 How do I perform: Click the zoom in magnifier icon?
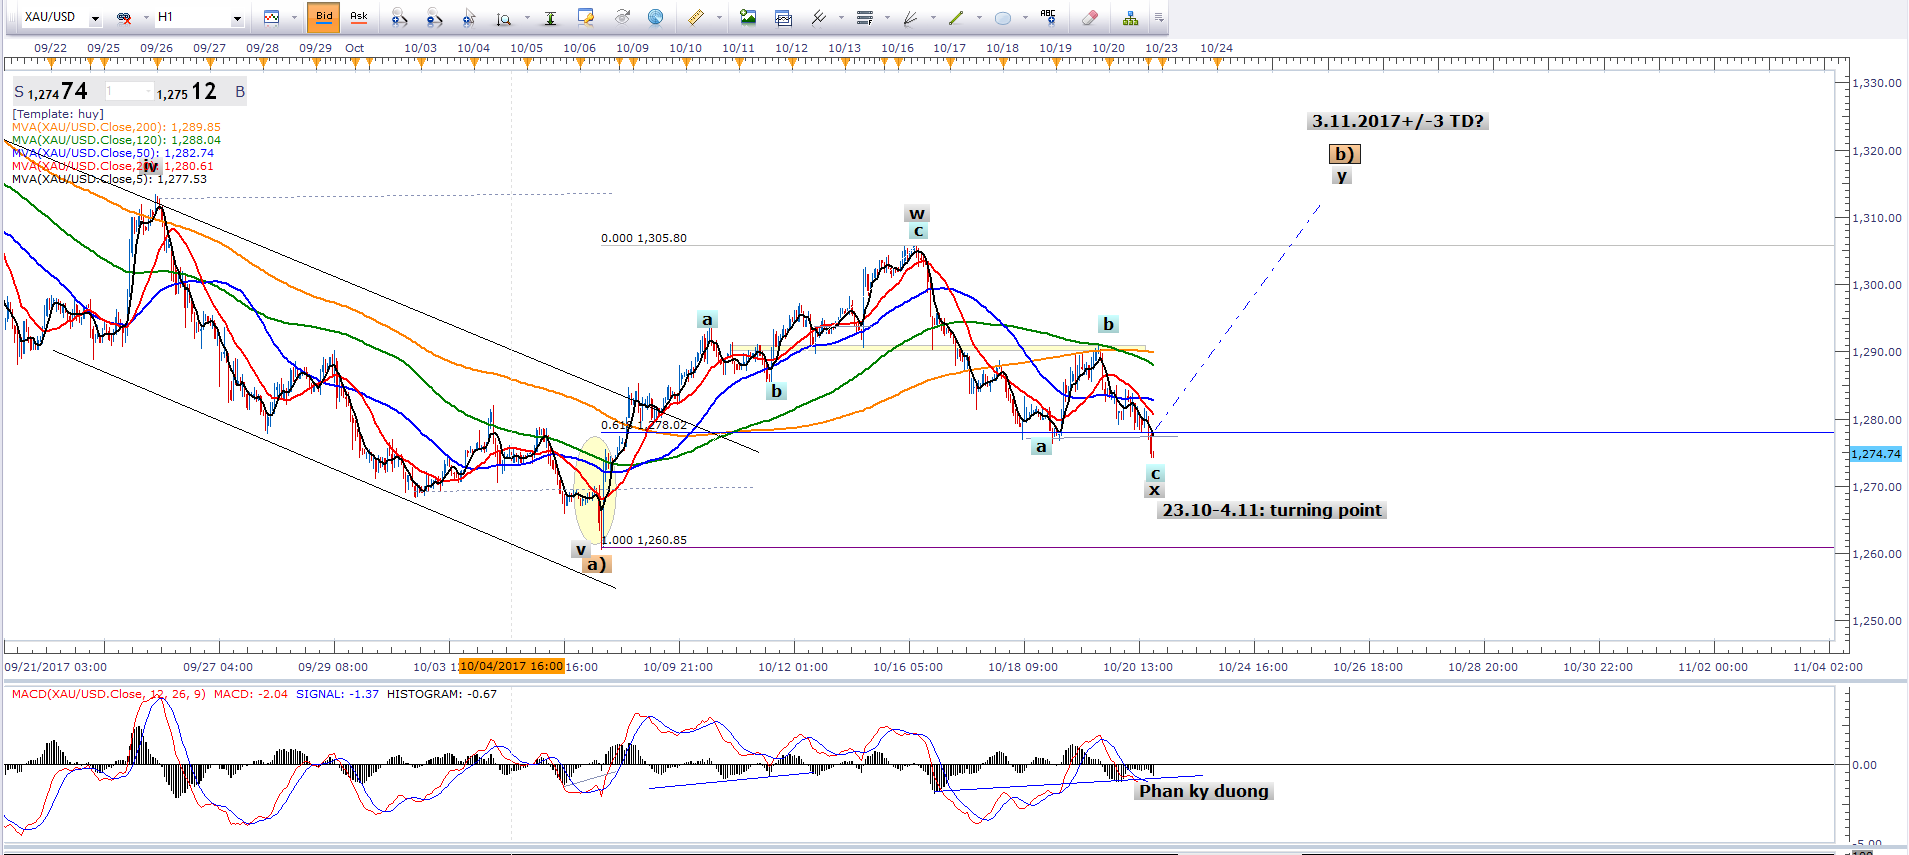pos(399,17)
